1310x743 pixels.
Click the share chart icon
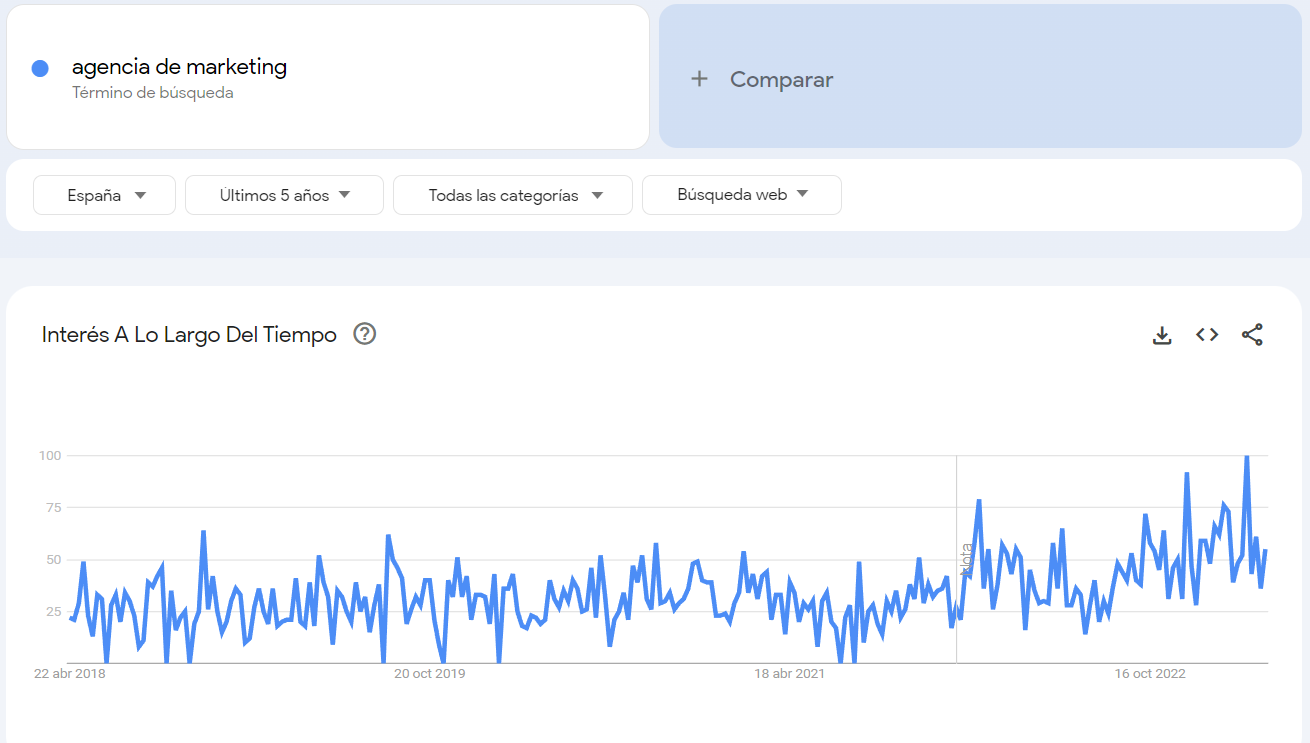pos(1252,335)
